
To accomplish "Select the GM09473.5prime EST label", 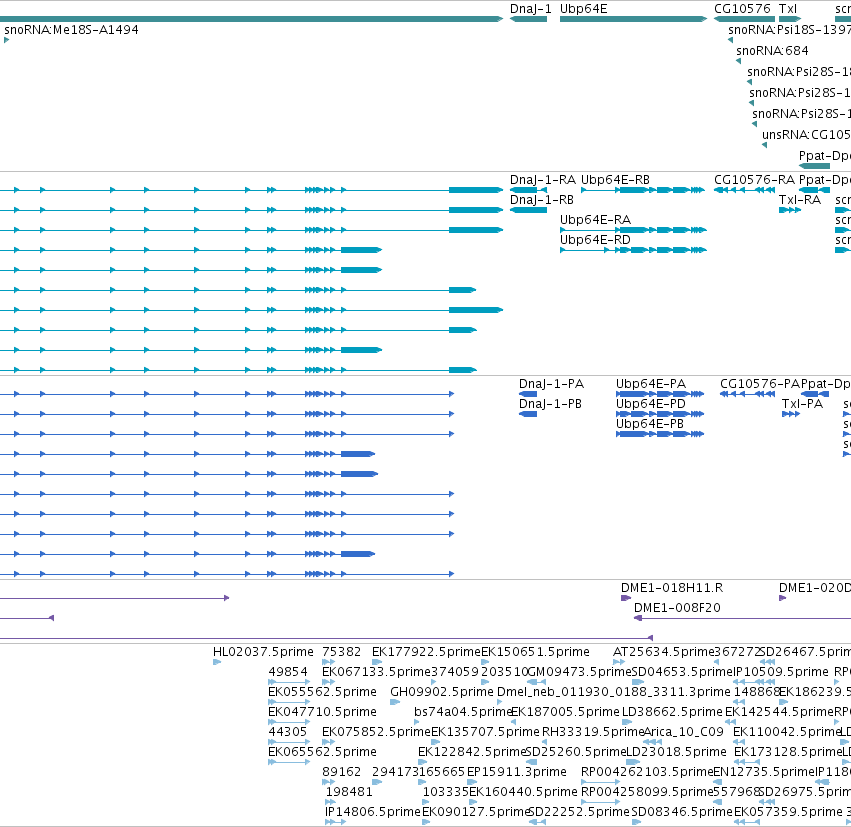I will [x=580, y=672].
